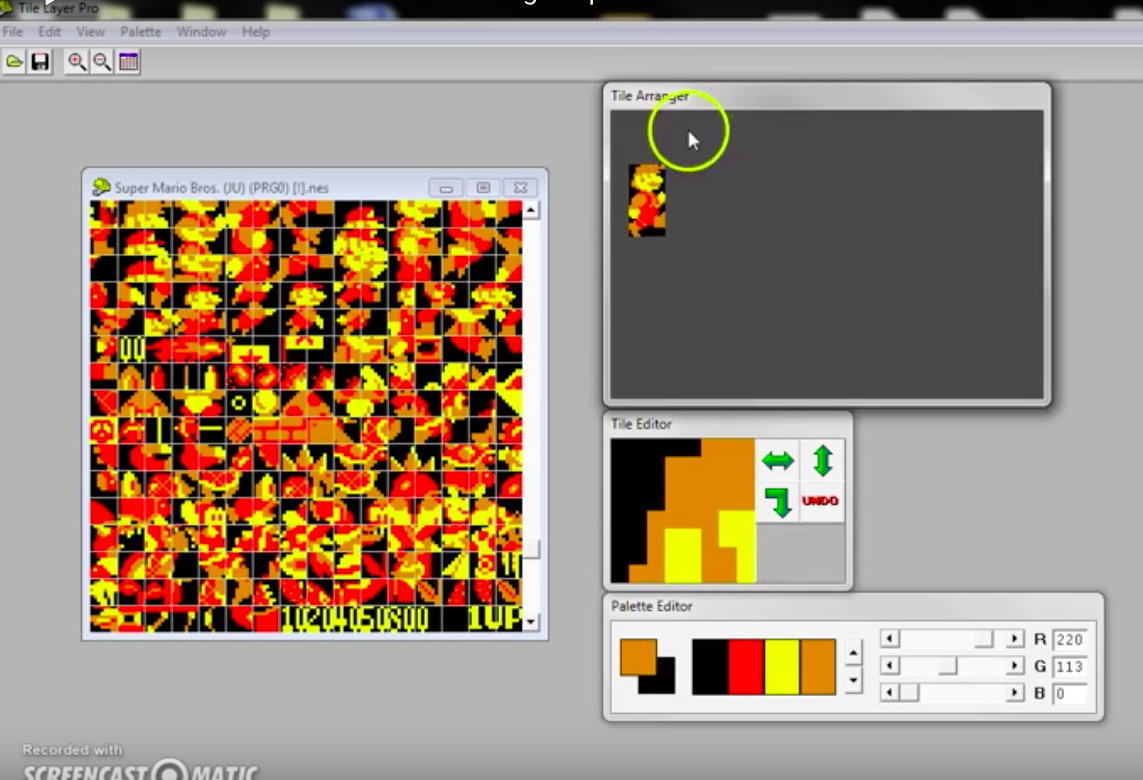Click ROM window scrollbar down arrow
The width and height of the screenshot is (1143, 780).
point(531,622)
